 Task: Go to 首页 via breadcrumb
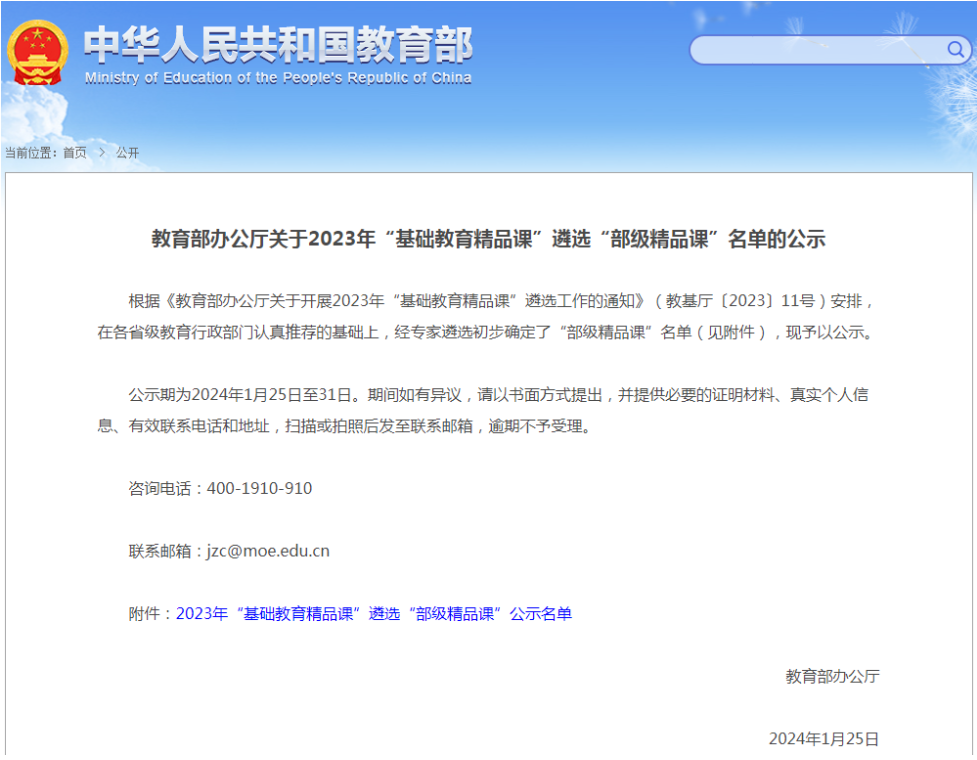[x=75, y=153]
